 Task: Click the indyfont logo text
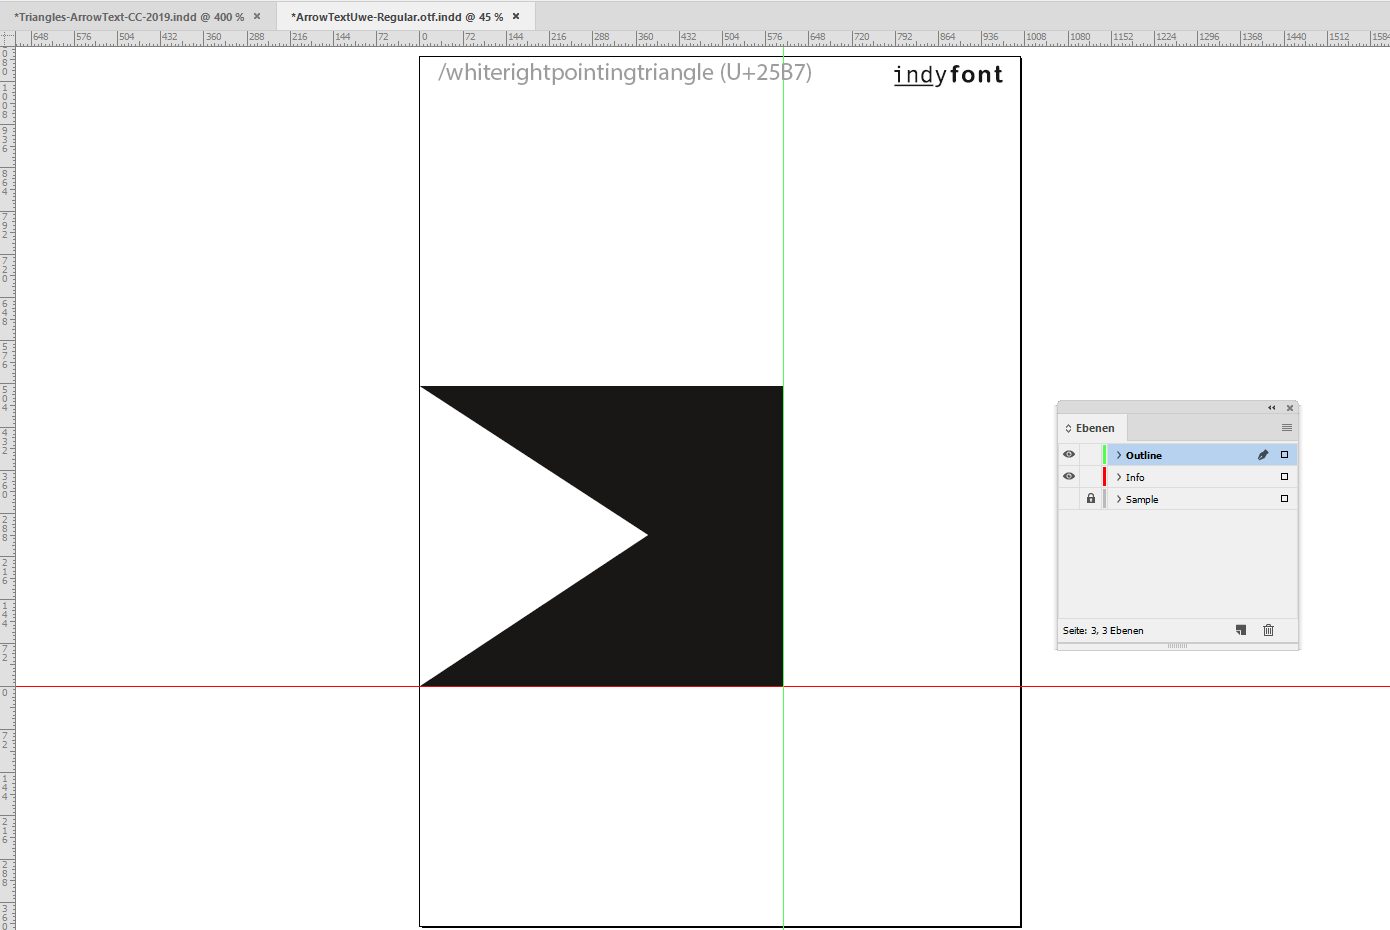pos(948,75)
